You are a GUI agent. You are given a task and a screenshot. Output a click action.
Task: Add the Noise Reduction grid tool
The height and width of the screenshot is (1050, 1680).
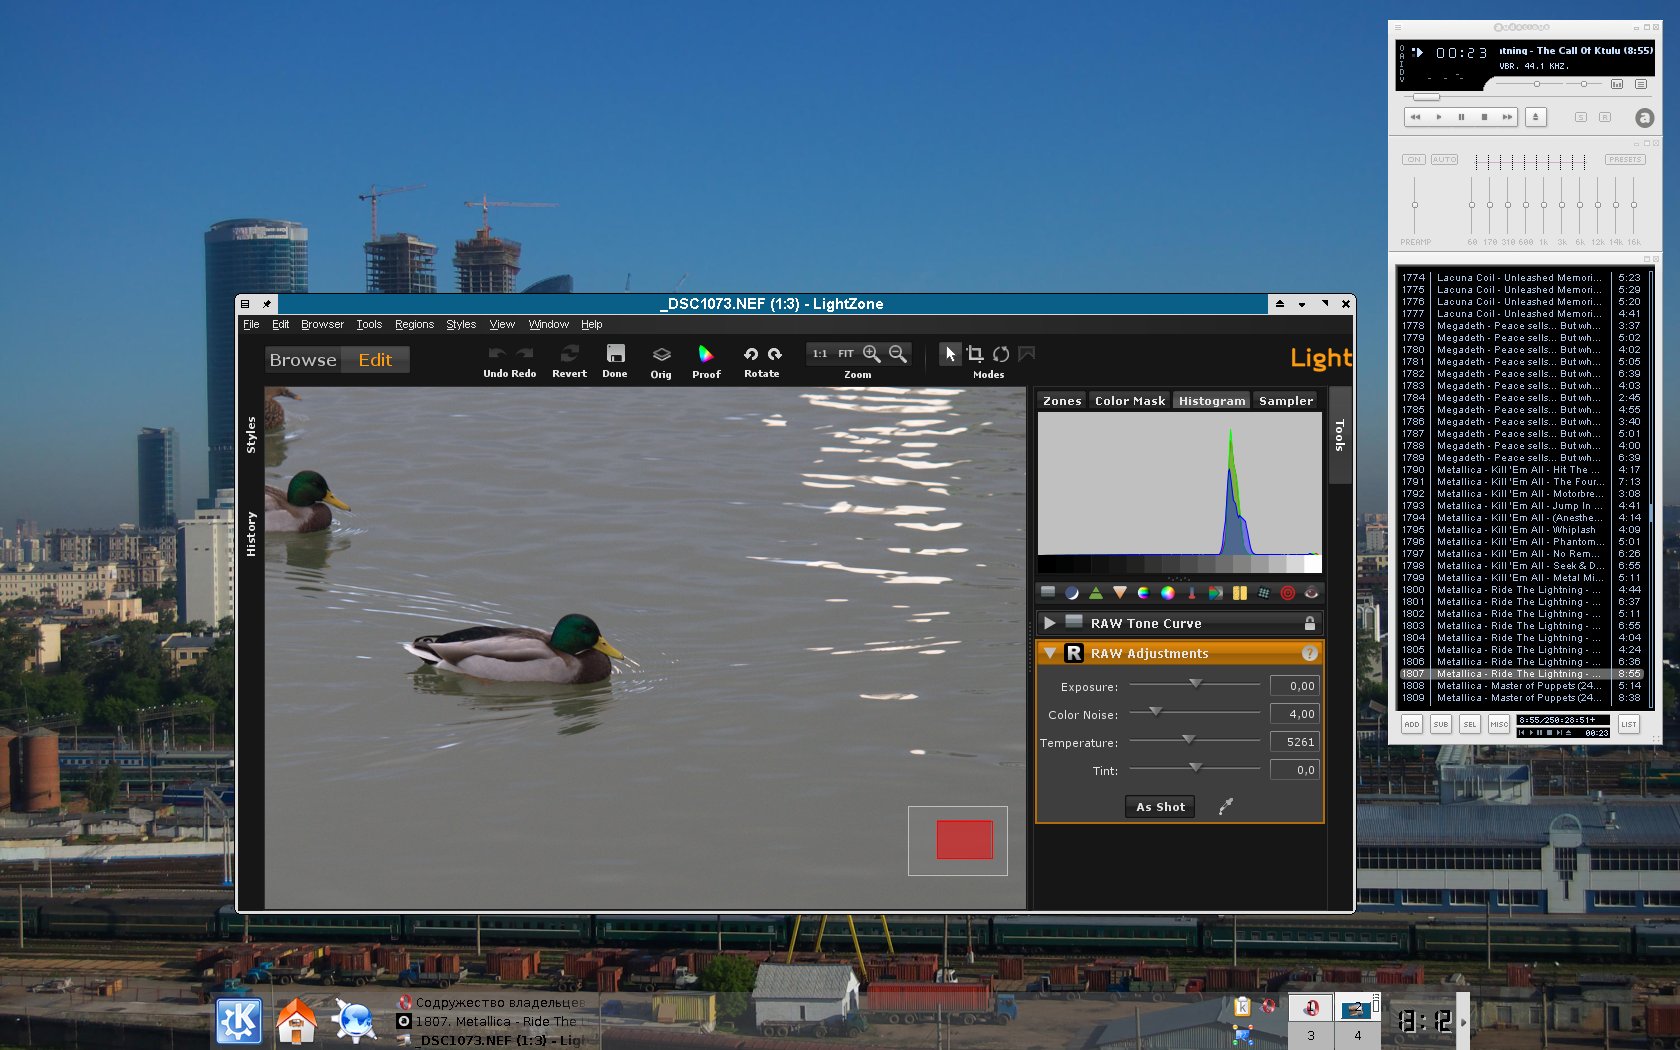(x=1264, y=593)
